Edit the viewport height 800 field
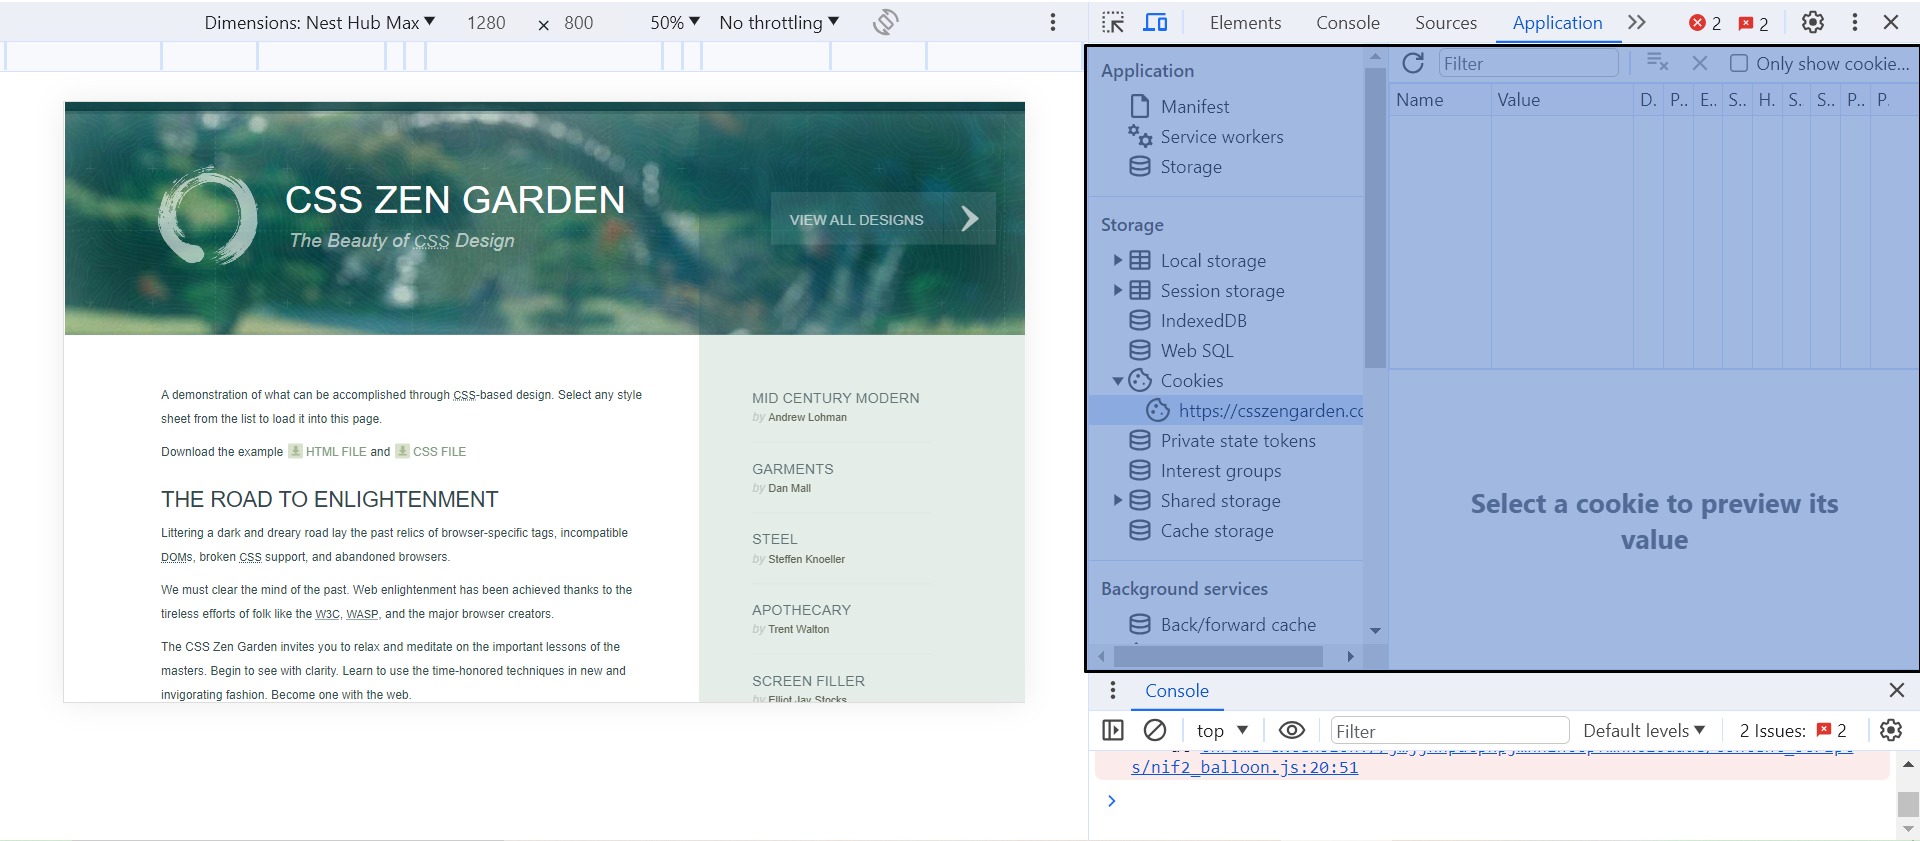 click(x=579, y=22)
